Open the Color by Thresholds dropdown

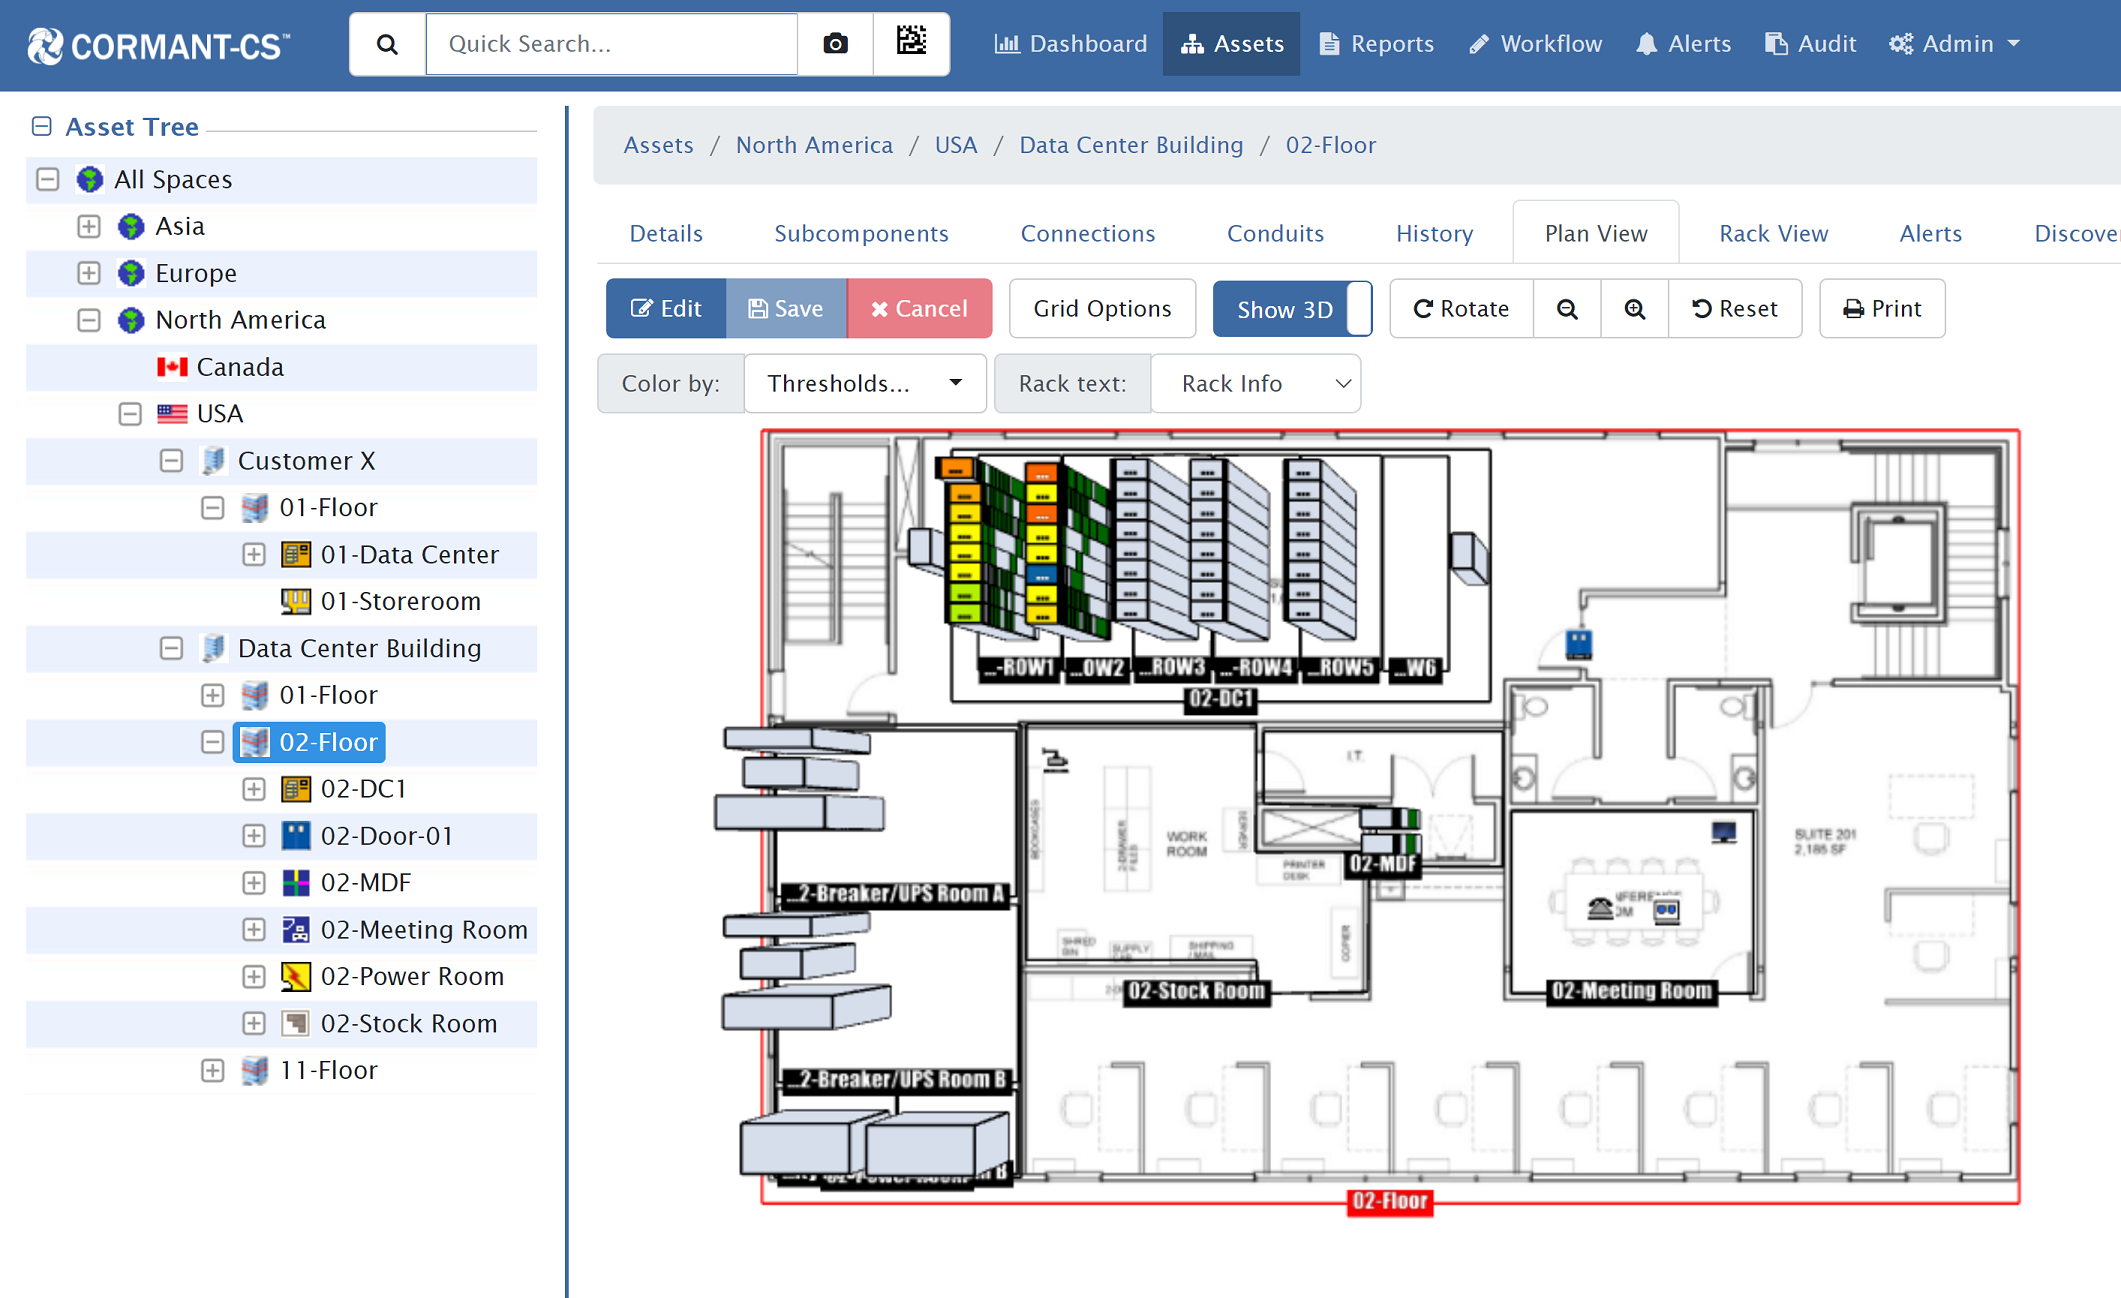click(x=864, y=384)
